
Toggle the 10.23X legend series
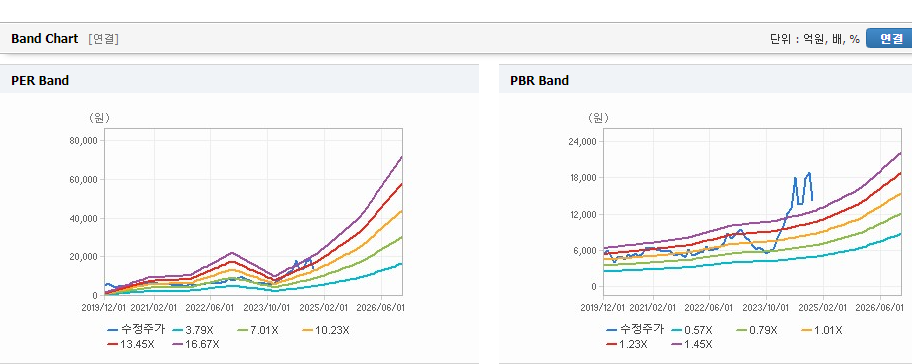click(x=326, y=330)
